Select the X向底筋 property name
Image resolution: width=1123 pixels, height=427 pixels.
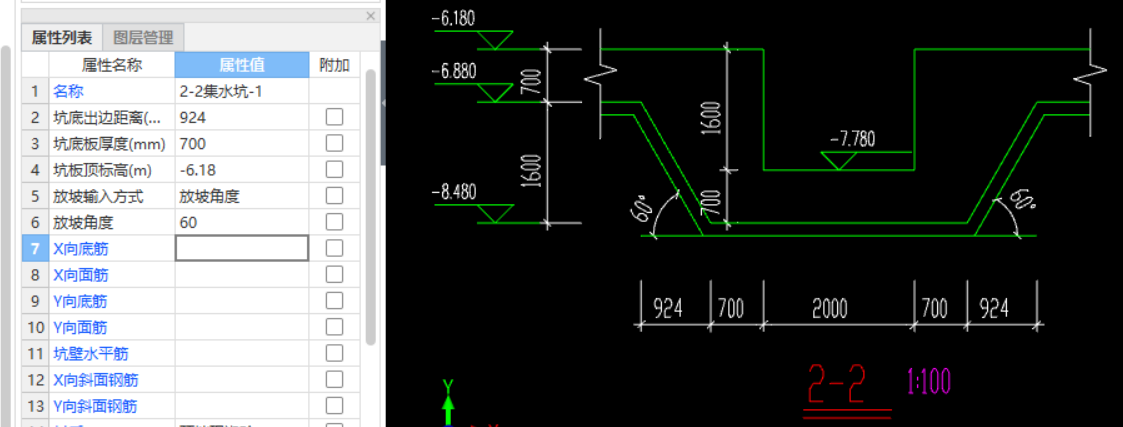pyautogui.click(x=81, y=249)
